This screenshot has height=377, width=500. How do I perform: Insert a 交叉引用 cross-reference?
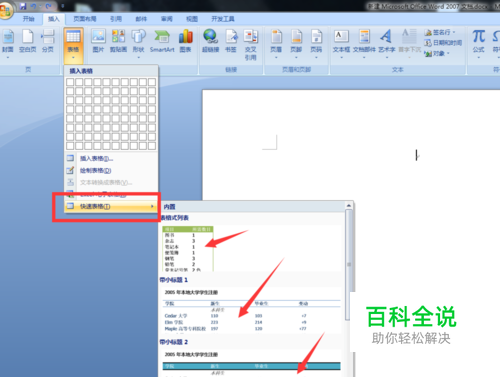tap(251, 45)
